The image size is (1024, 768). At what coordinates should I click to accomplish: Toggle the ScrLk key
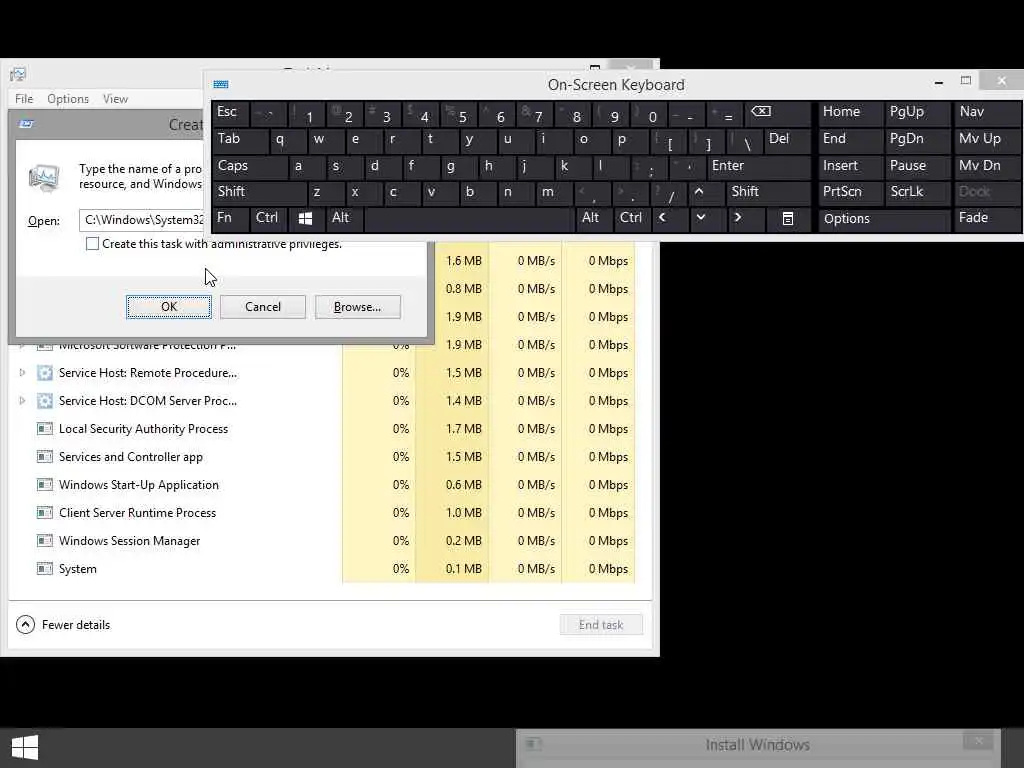(917, 192)
